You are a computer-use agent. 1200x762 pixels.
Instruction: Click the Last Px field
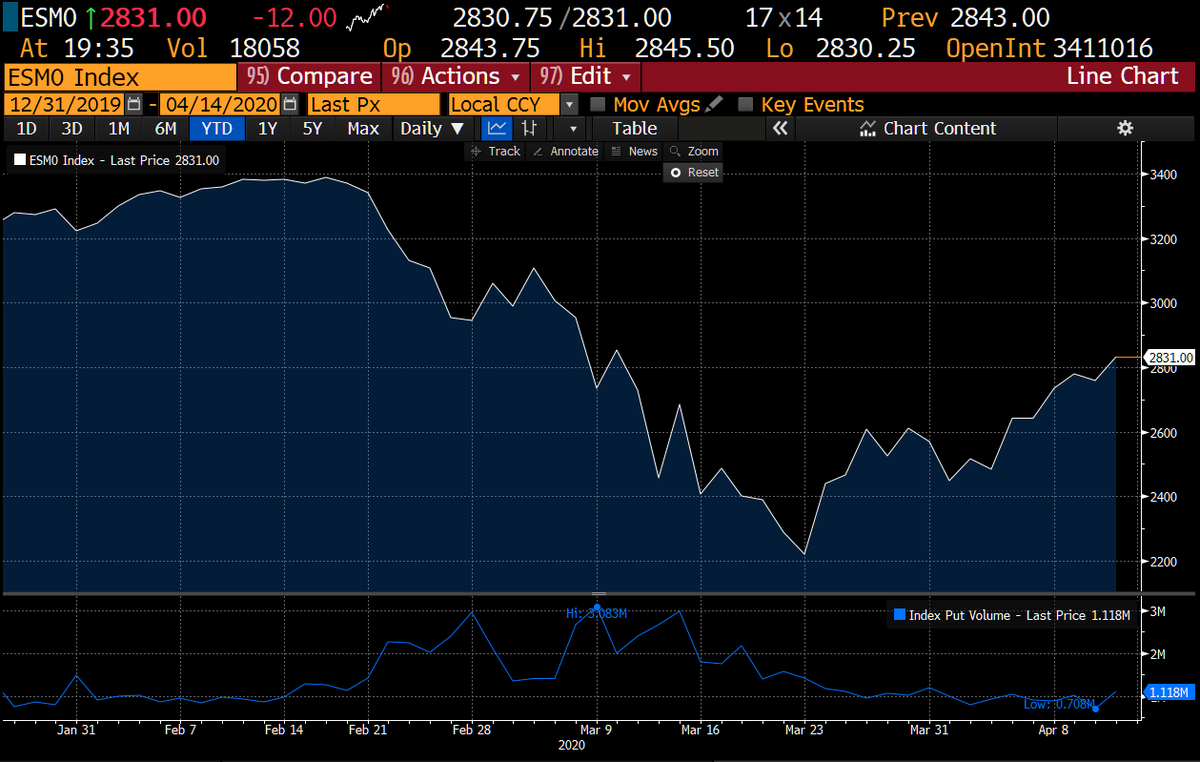[x=373, y=104]
